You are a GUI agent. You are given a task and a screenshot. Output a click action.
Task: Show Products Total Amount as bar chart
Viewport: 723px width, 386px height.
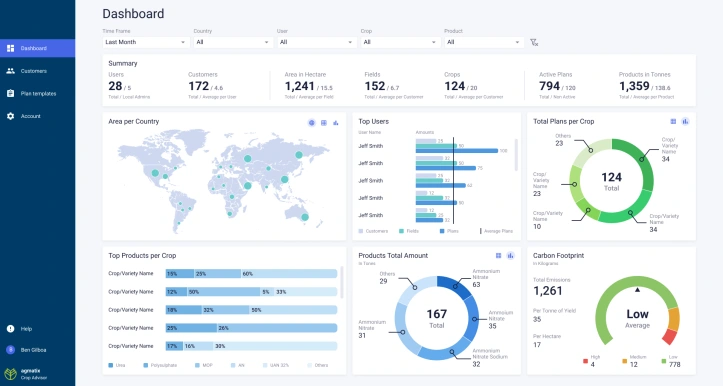(x=510, y=255)
